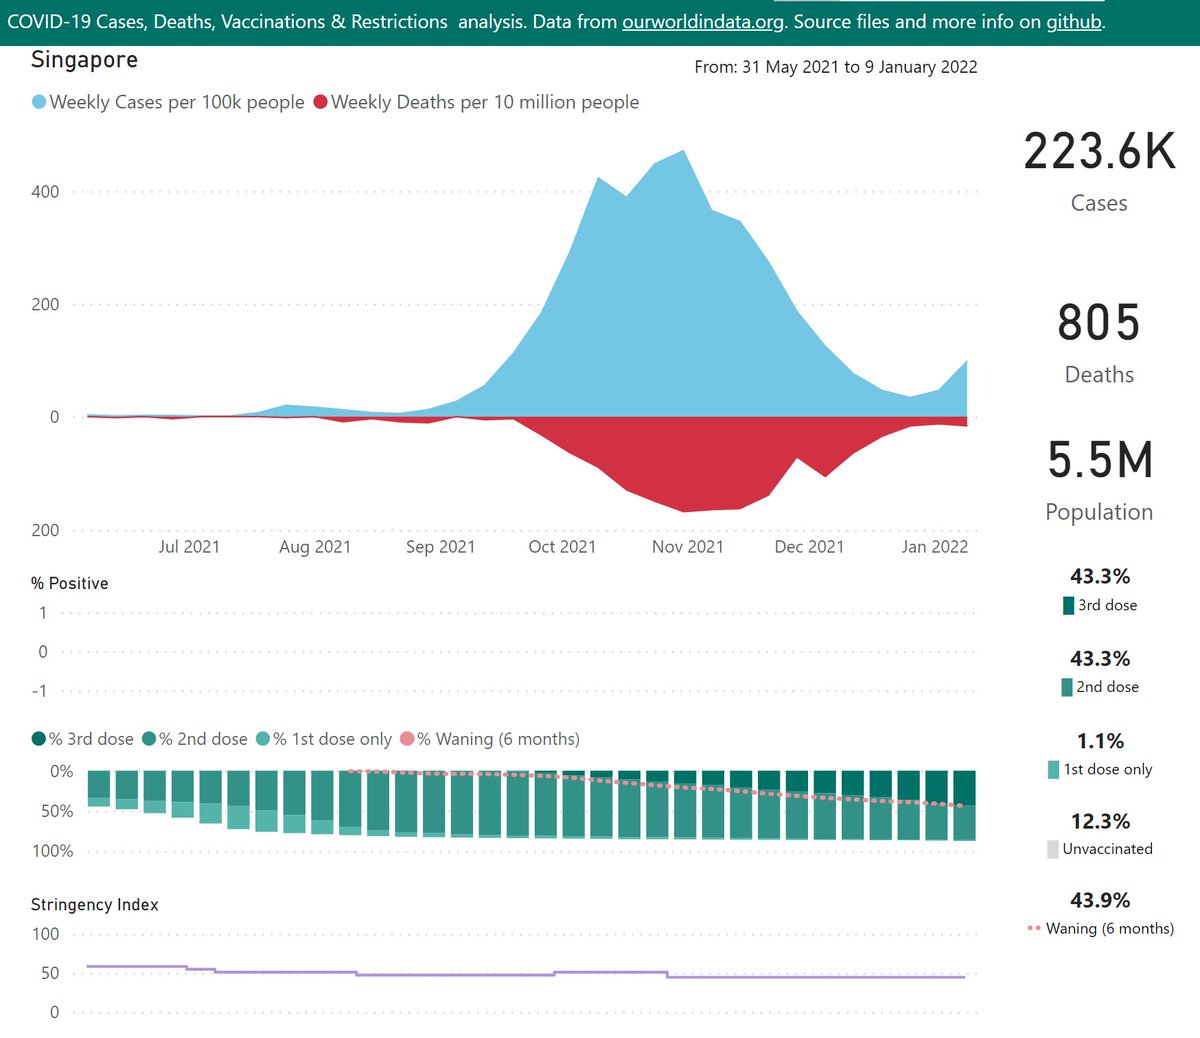Select 'Weekly Deaths per 10 million people' legend text
The width and height of the screenshot is (1200, 1038).
(485, 102)
